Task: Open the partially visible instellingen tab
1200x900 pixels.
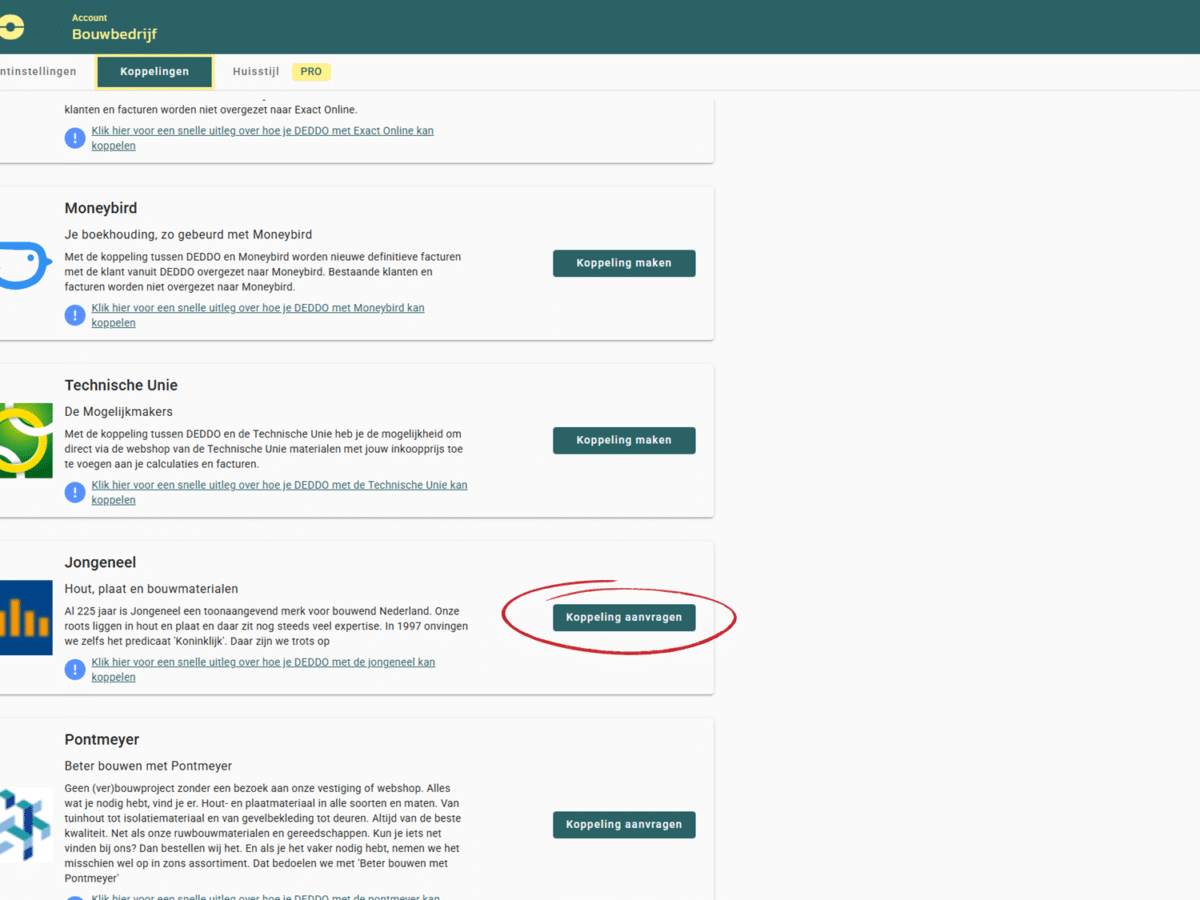Action: pos(38,72)
